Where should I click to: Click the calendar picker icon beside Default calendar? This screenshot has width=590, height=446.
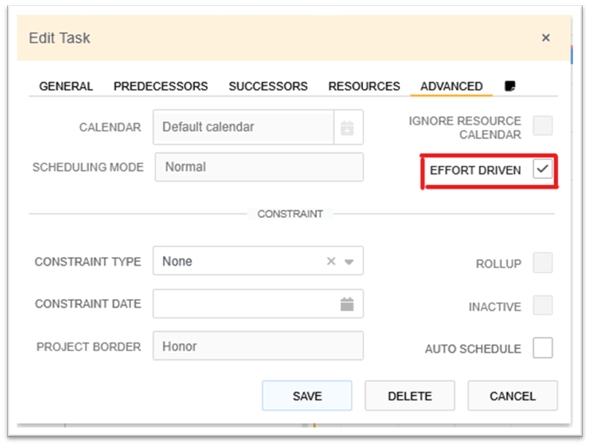pos(347,128)
